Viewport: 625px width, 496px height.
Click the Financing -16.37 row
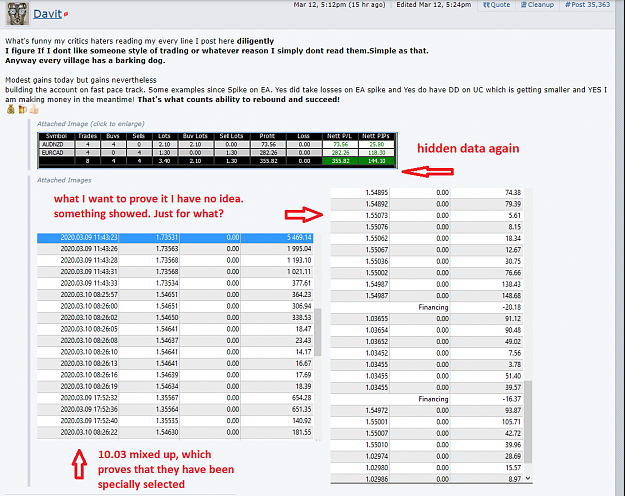coord(426,399)
